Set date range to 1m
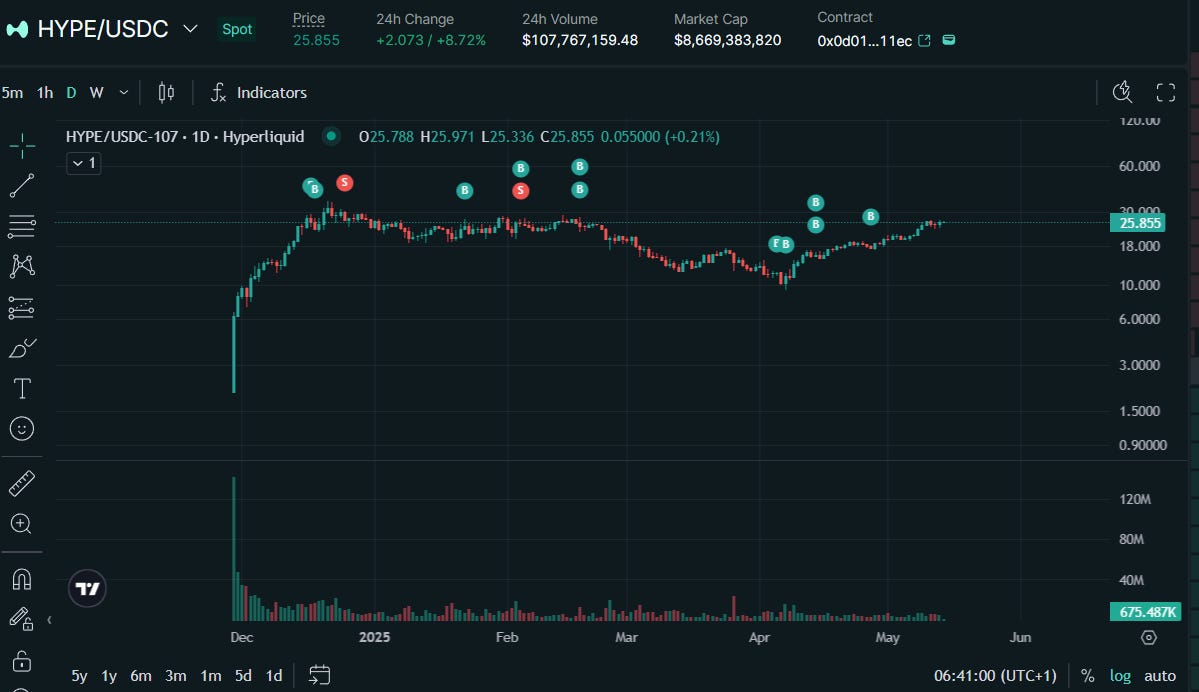Image resolution: width=1199 pixels, height=692 pixels. [x=210, y=676]
